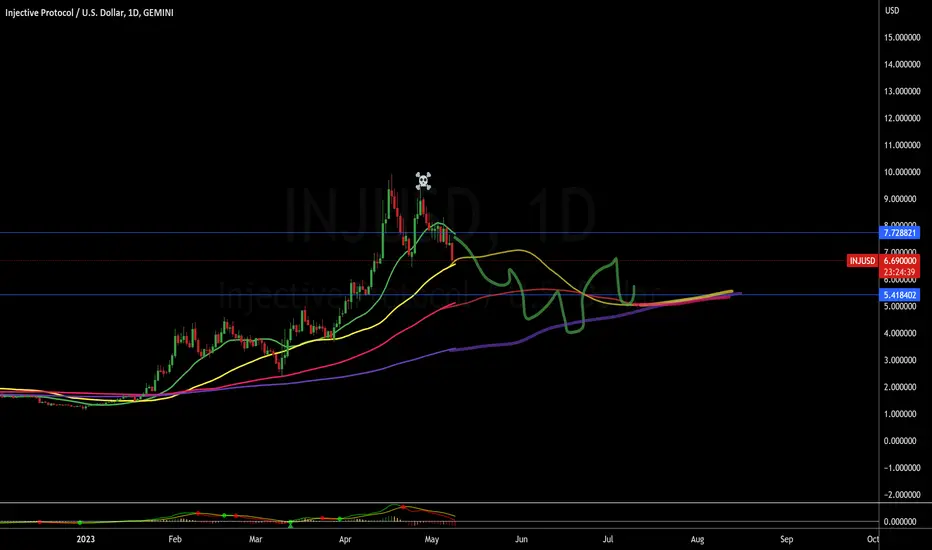Click the Mar label on time axis
This screenshot has width=932, height=550.
point(256,539)
